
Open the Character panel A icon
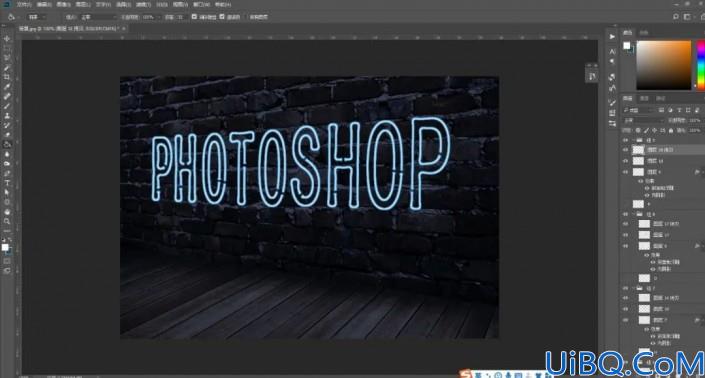pos(612,52)
